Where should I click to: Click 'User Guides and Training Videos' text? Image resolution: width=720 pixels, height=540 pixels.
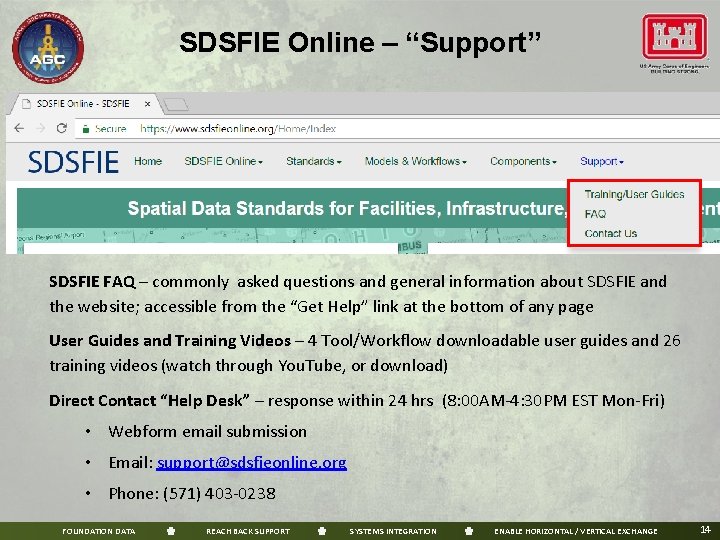tap(170, 341)
